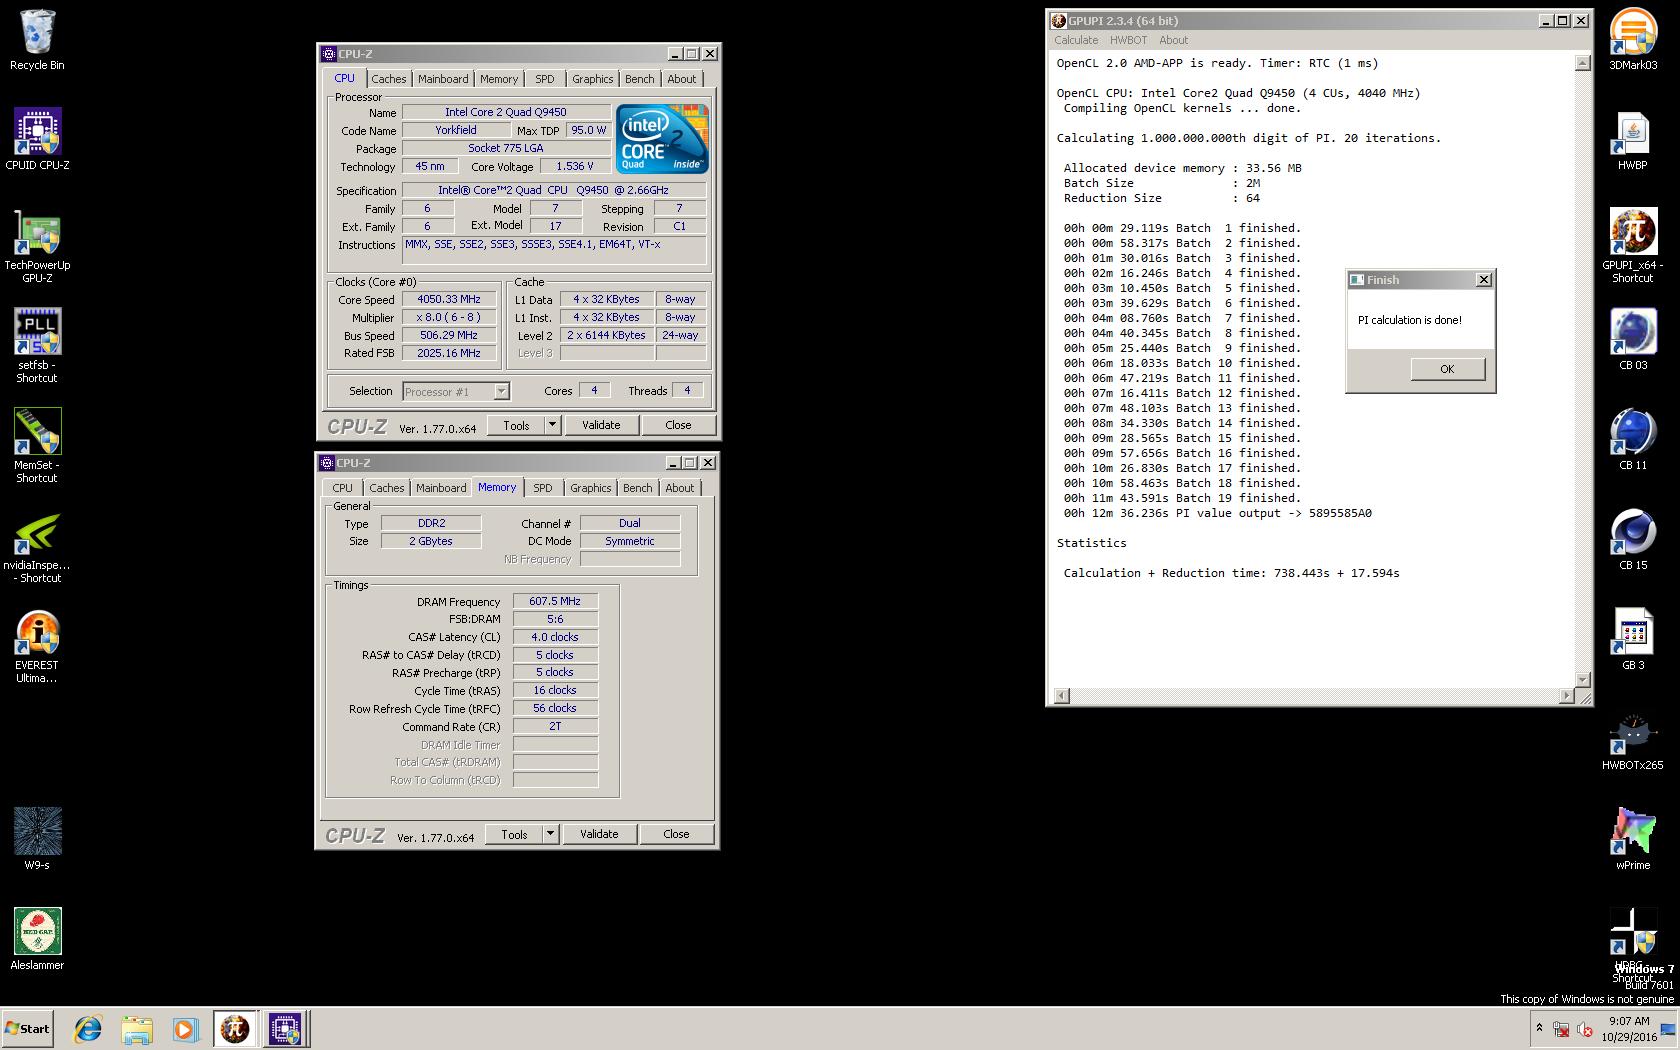Launch the CB 15 Cinebench icon

point(1633,540)
